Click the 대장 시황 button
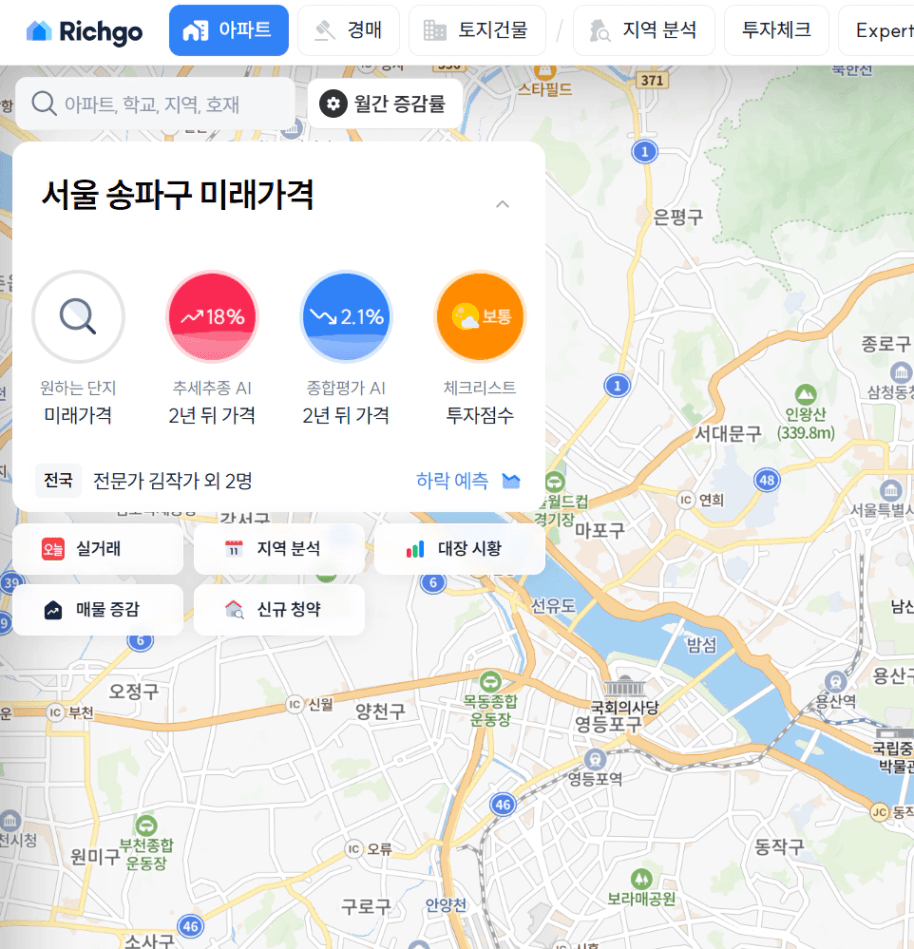 [459, 549]
